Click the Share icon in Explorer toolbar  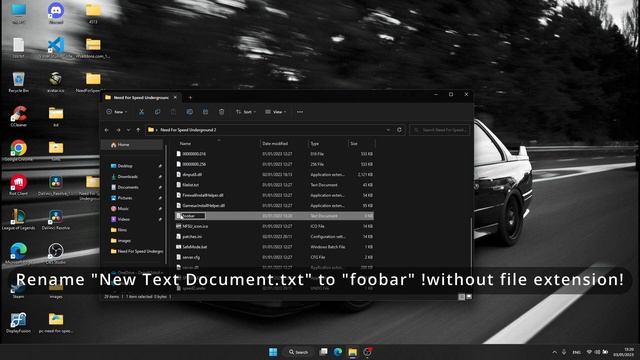205,112
